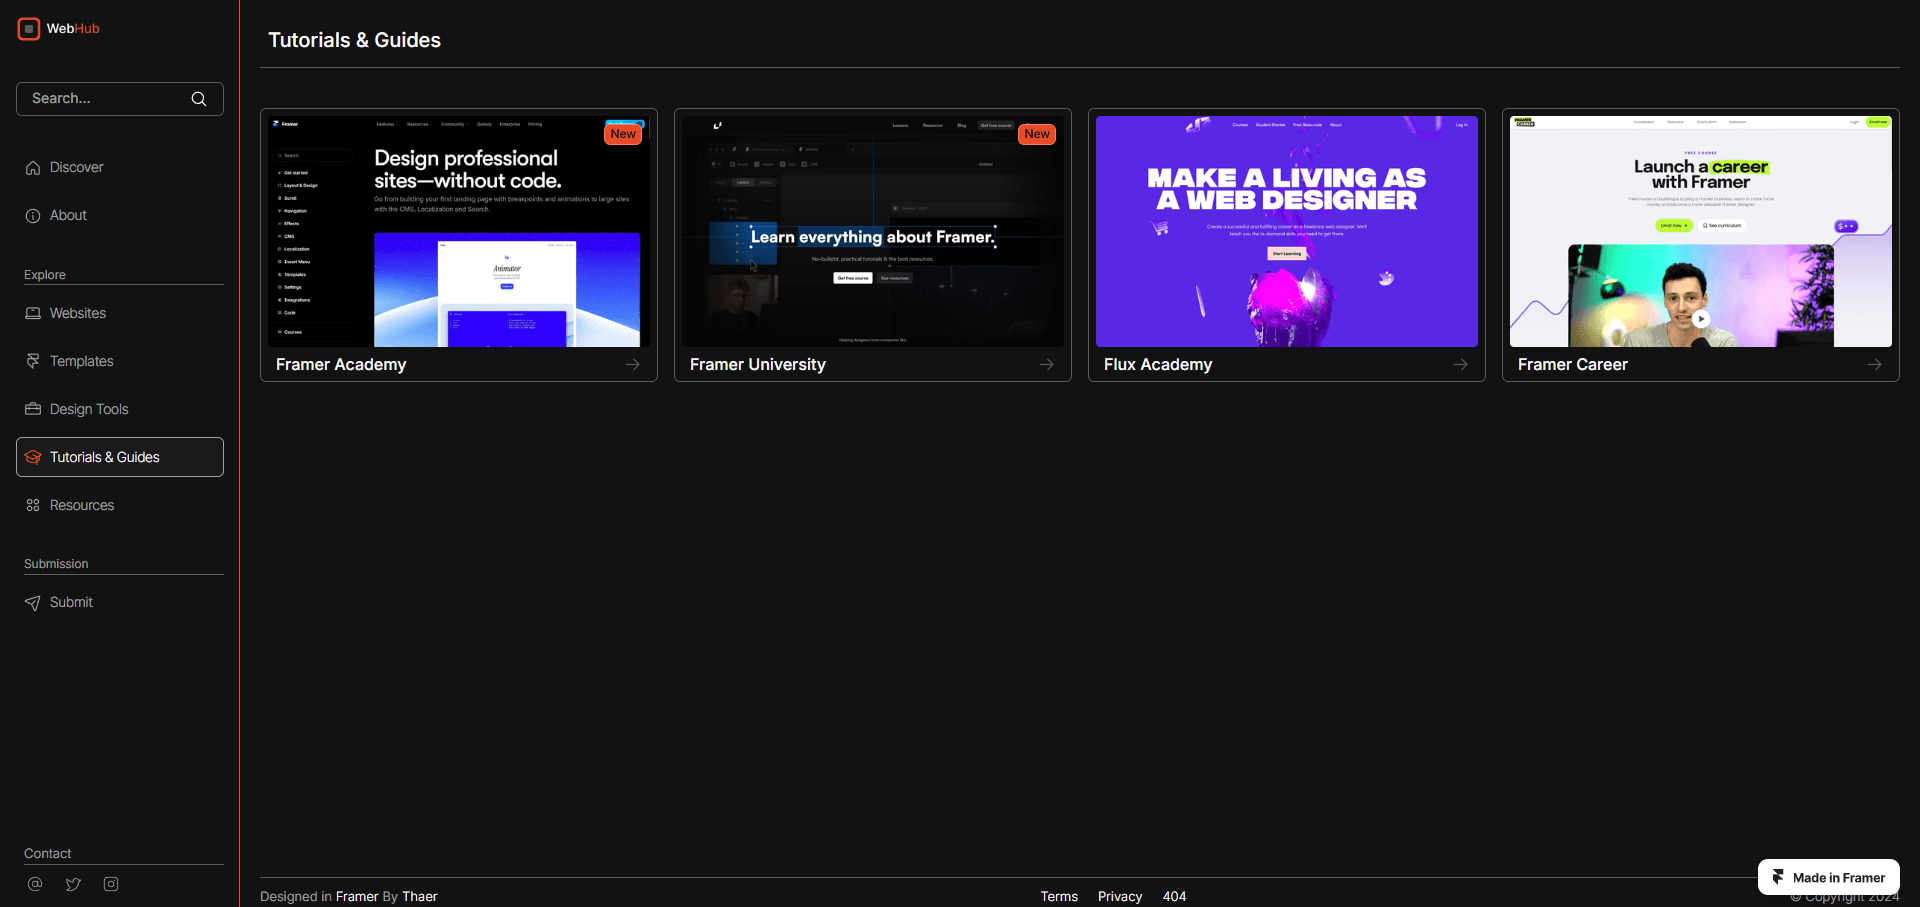The image size is (1920, 907).
Task: Open Framer Career thumbnail
Action: [x=1701, y=232]
